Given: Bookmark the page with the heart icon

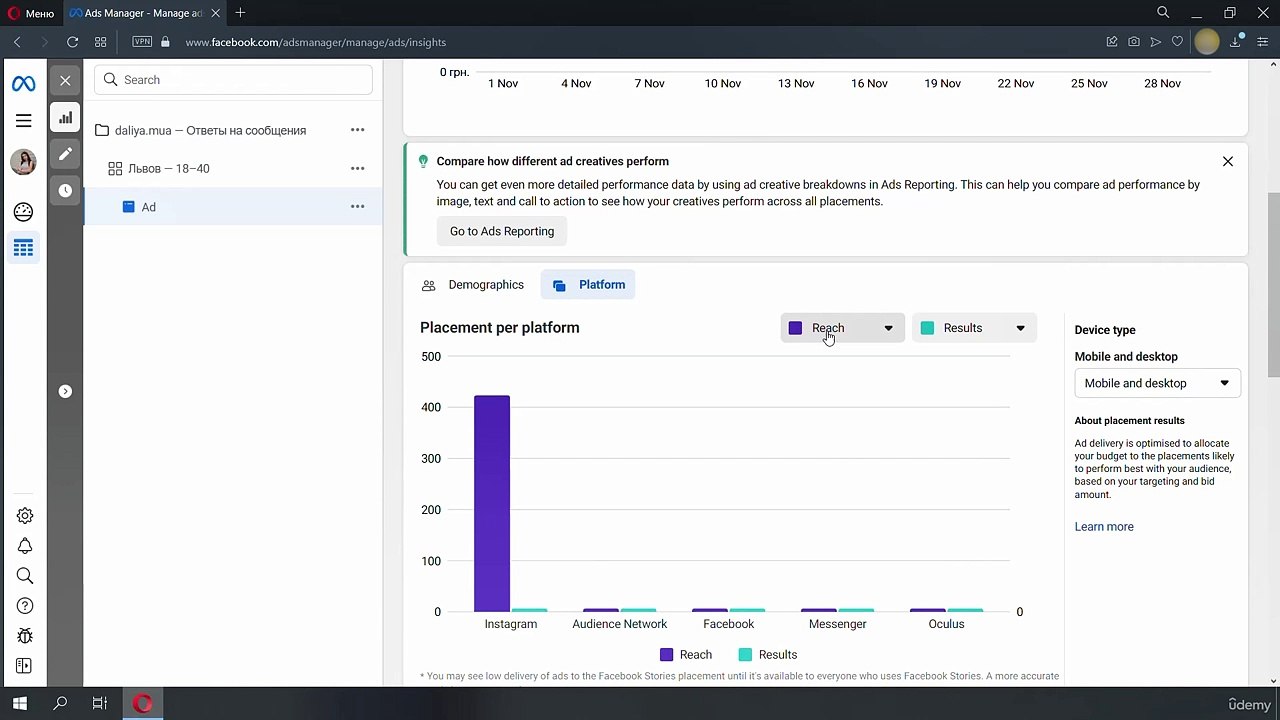Looking at the screenshot, I should tap(1177, 42).
